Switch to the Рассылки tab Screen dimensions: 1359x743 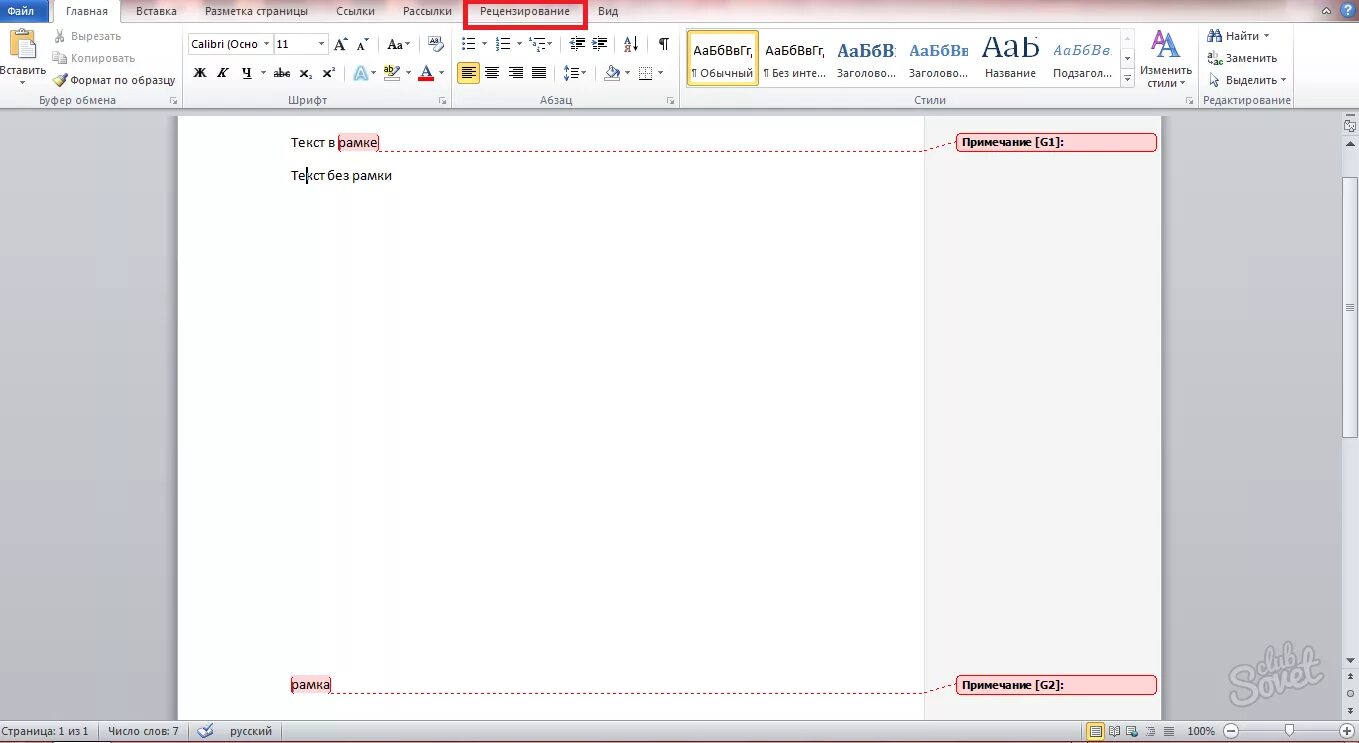427,11
